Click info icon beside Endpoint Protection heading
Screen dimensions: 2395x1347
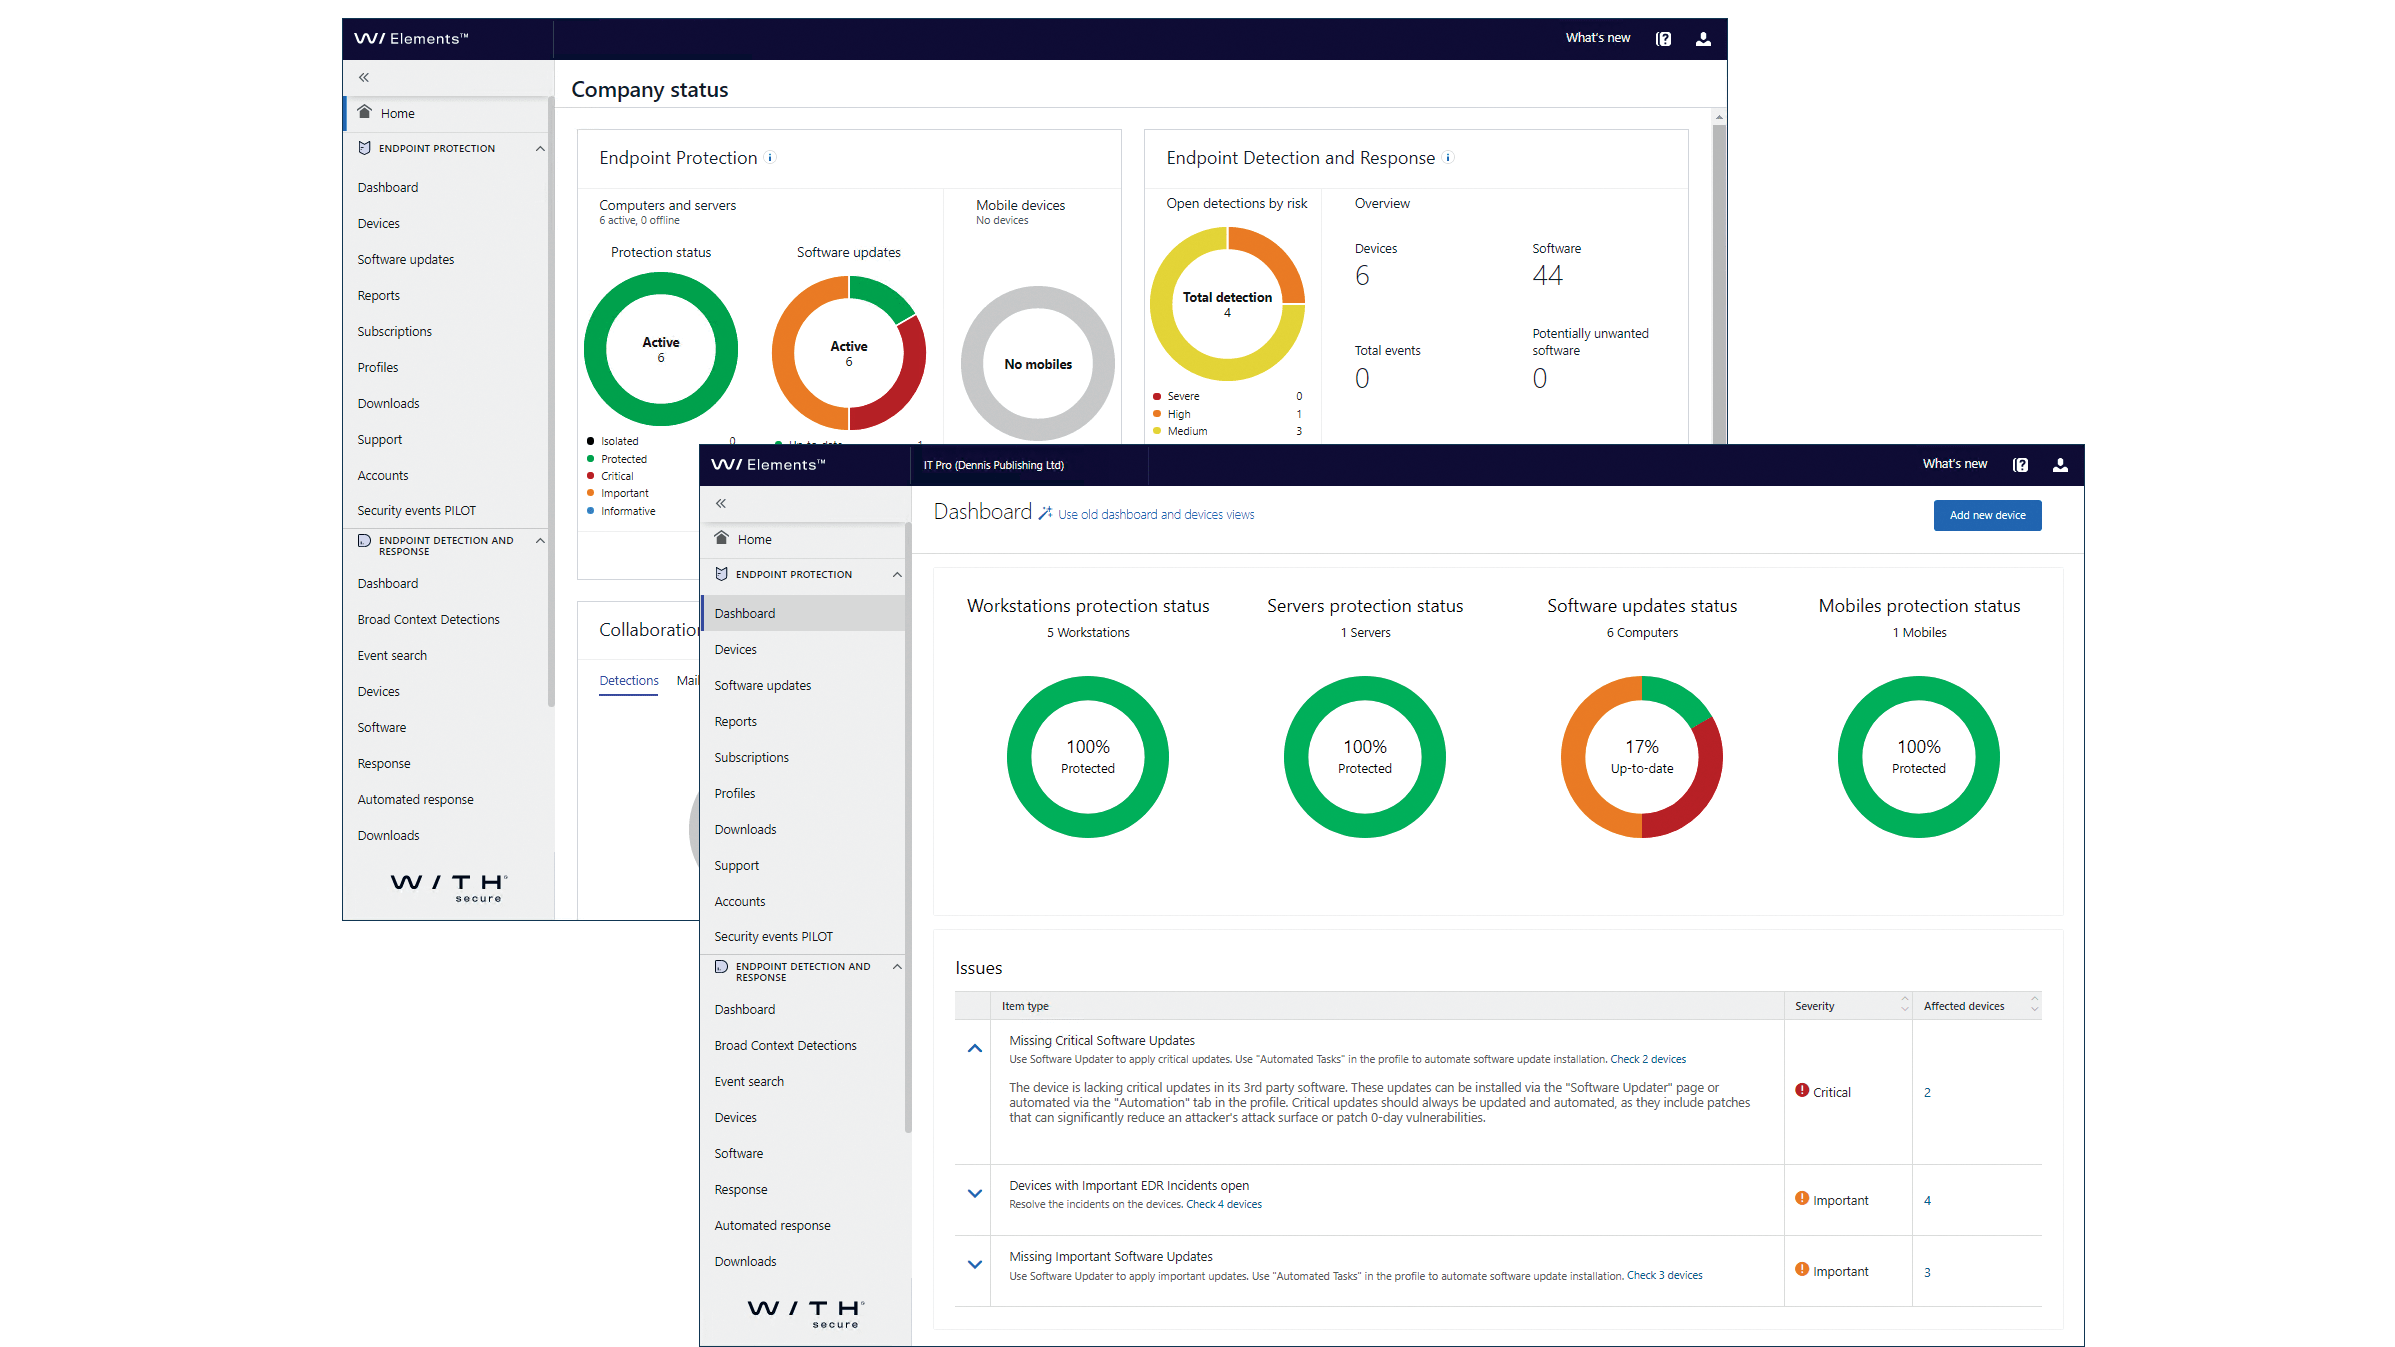coord(770,158)
